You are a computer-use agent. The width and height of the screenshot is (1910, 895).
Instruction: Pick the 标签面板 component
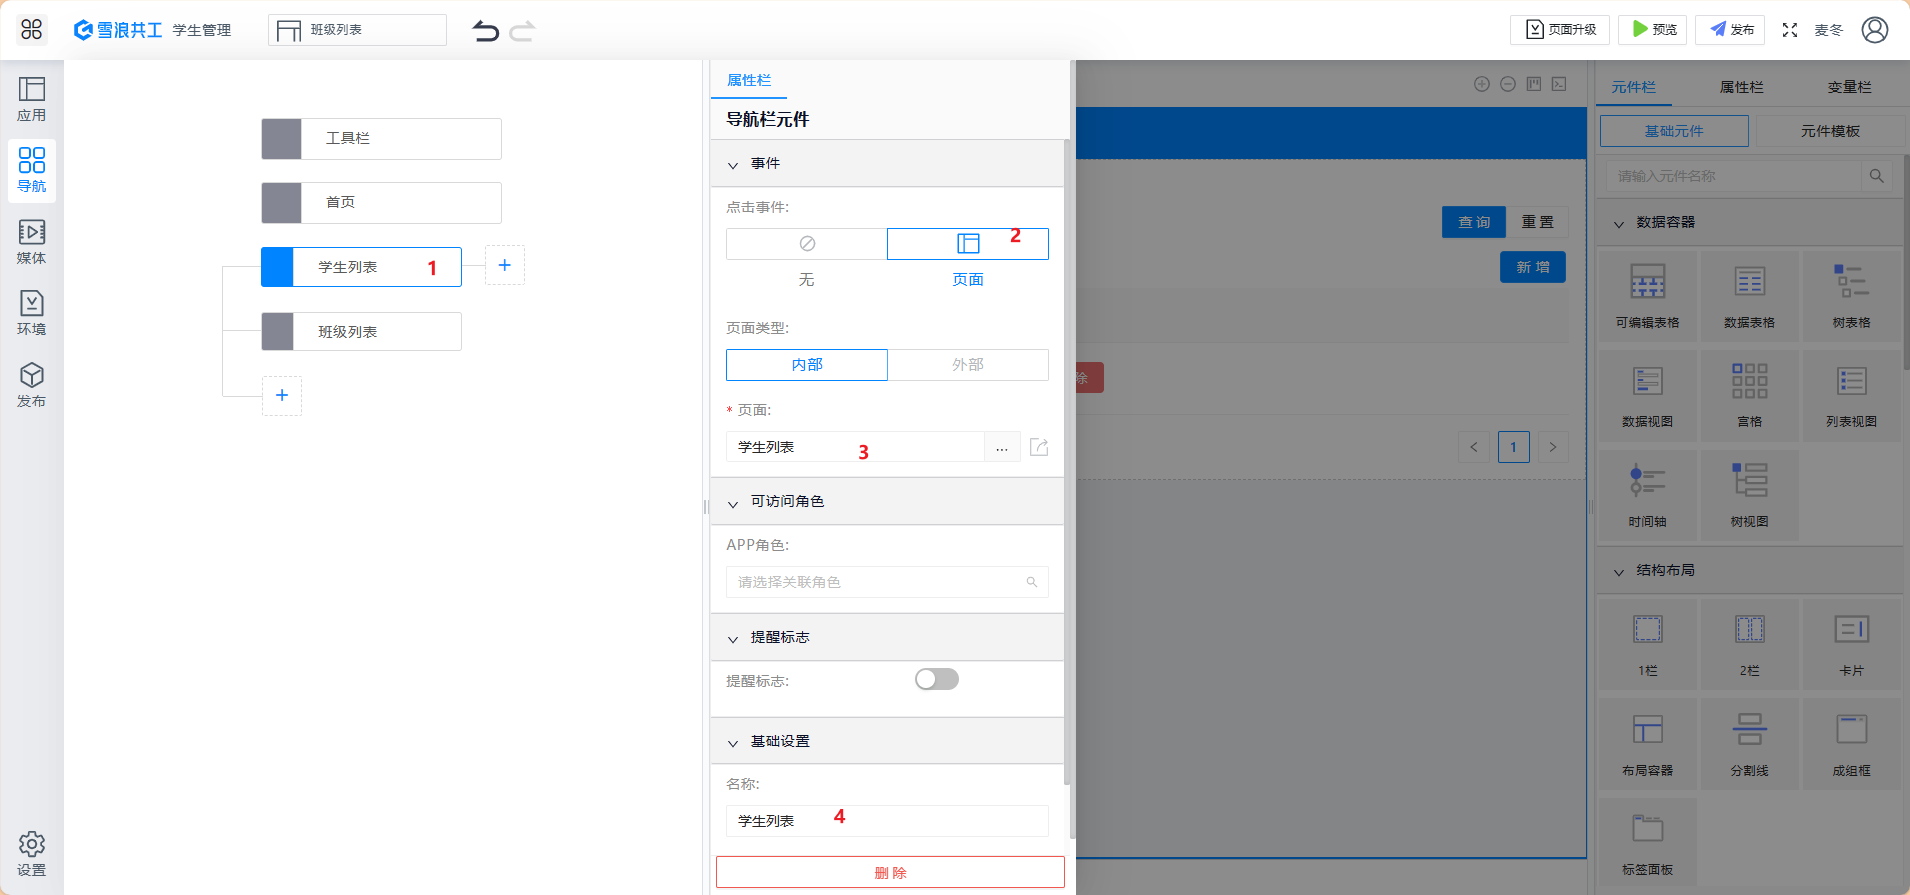[1648, 843]
